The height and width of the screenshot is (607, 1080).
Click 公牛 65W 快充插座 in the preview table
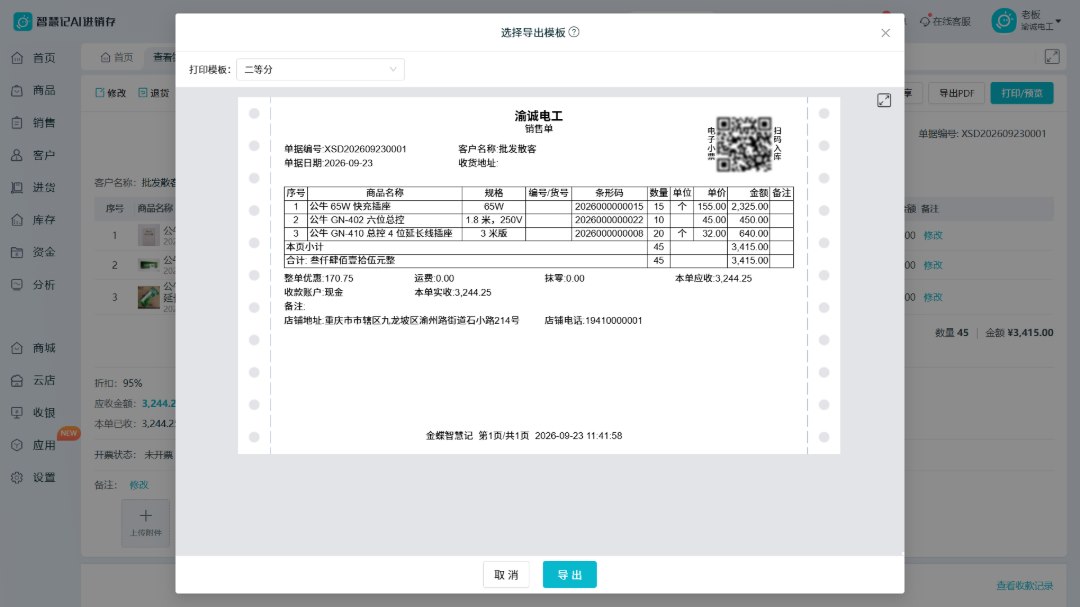350,206
